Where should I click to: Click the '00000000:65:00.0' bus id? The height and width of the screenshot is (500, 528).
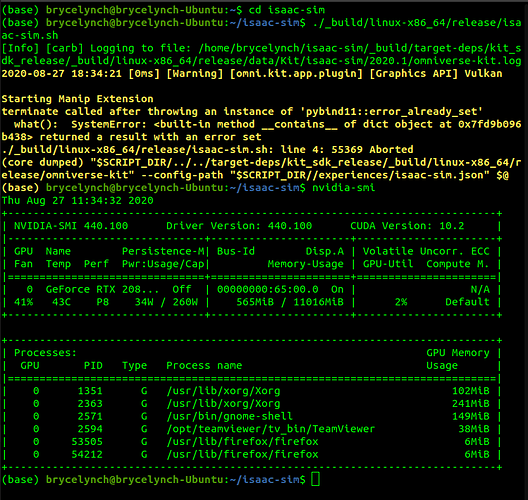(x=268, y=289)
